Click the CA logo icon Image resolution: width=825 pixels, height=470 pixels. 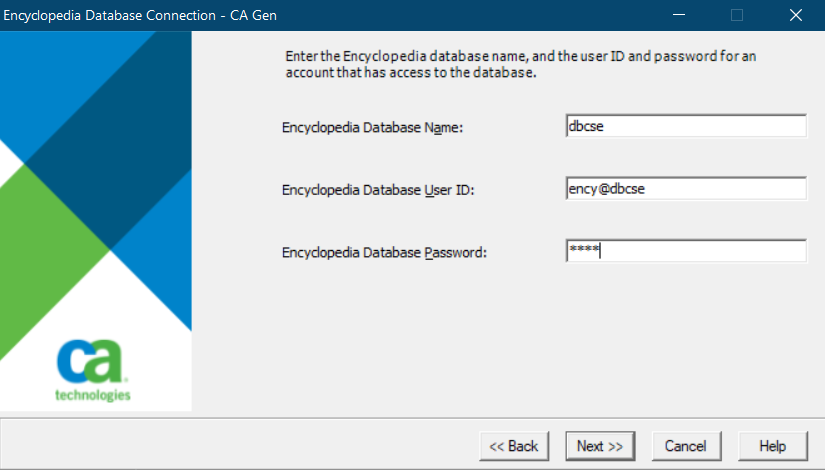pyautogui.click(x=93, y=361)
